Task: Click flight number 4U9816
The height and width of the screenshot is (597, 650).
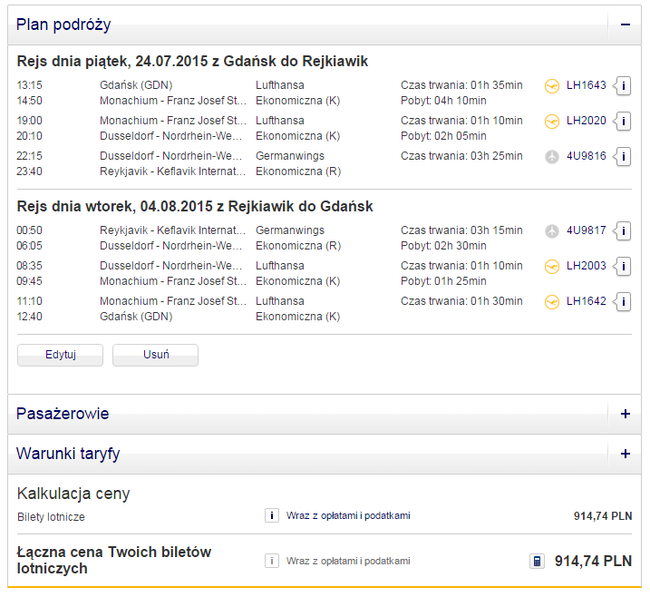Action: pyautogui.click(x=586, y=156)
